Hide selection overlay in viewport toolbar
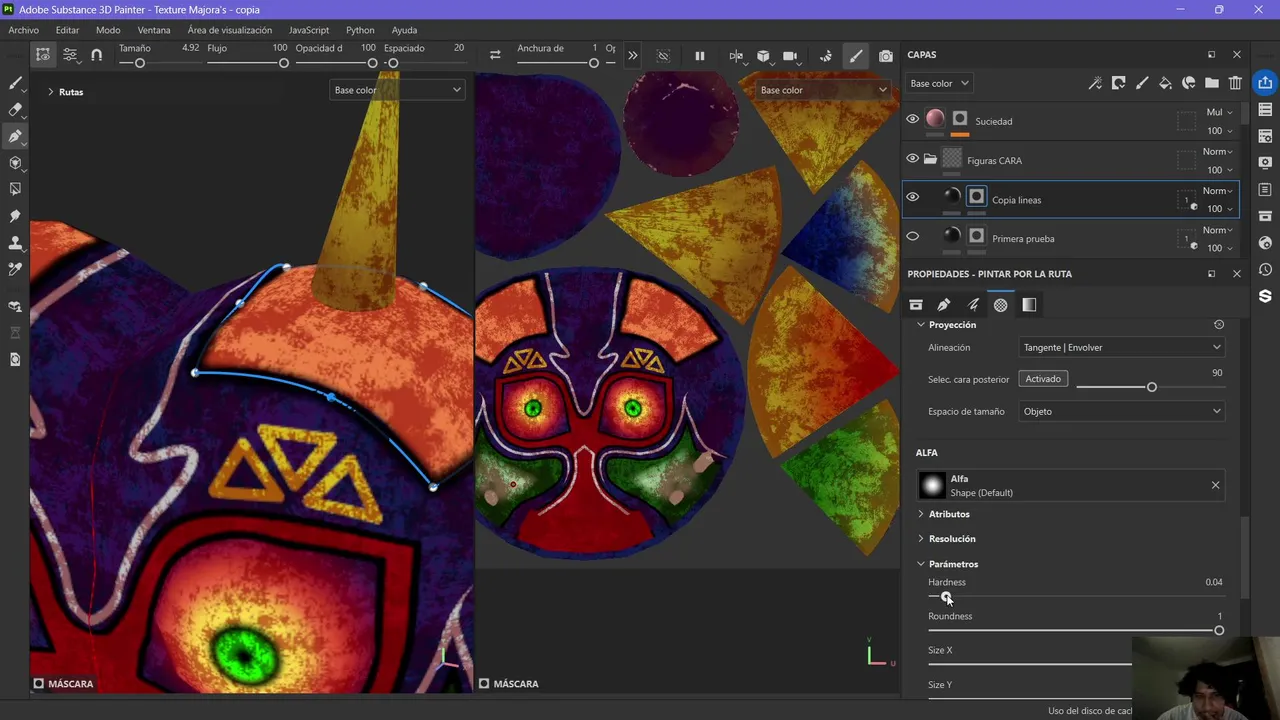 [663, 56]
